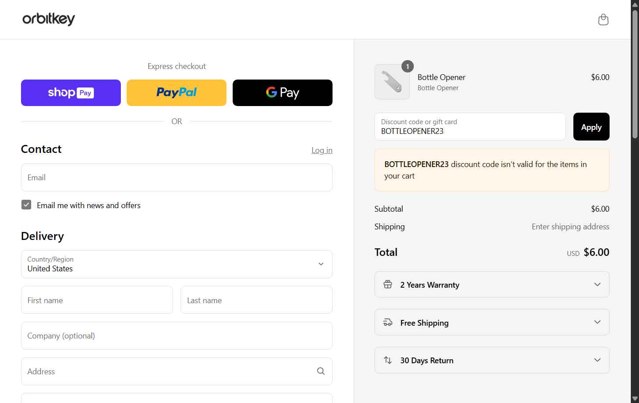Click the Bottle Opener product thumbnail
The height and width of the screenshot is (403, 639).
(x=391, y=82)
